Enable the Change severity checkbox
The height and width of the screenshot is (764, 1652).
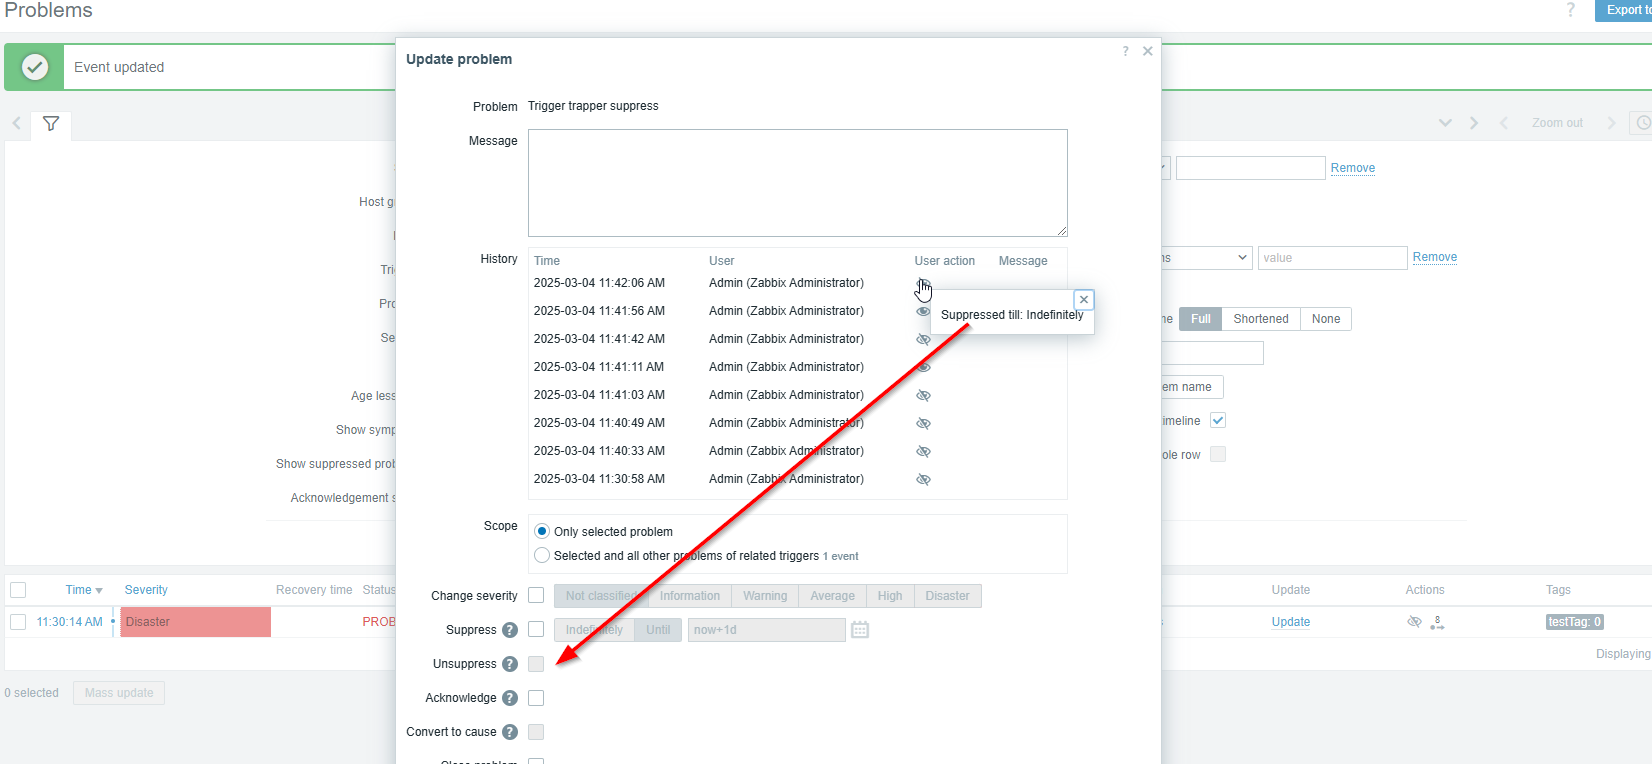(536, 596)
